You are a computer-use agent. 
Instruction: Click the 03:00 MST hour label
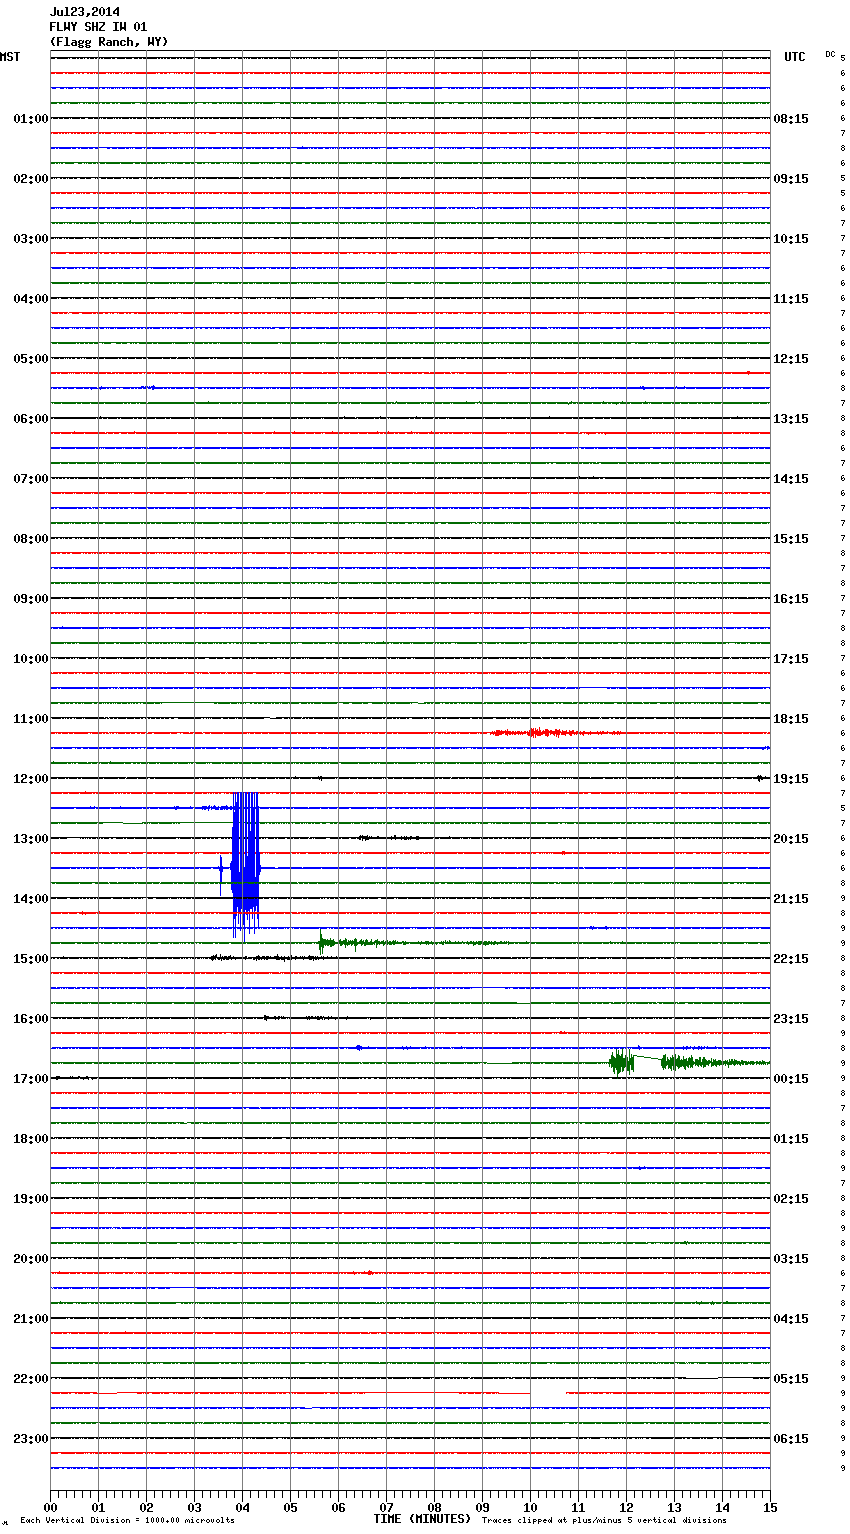(31, 239)
